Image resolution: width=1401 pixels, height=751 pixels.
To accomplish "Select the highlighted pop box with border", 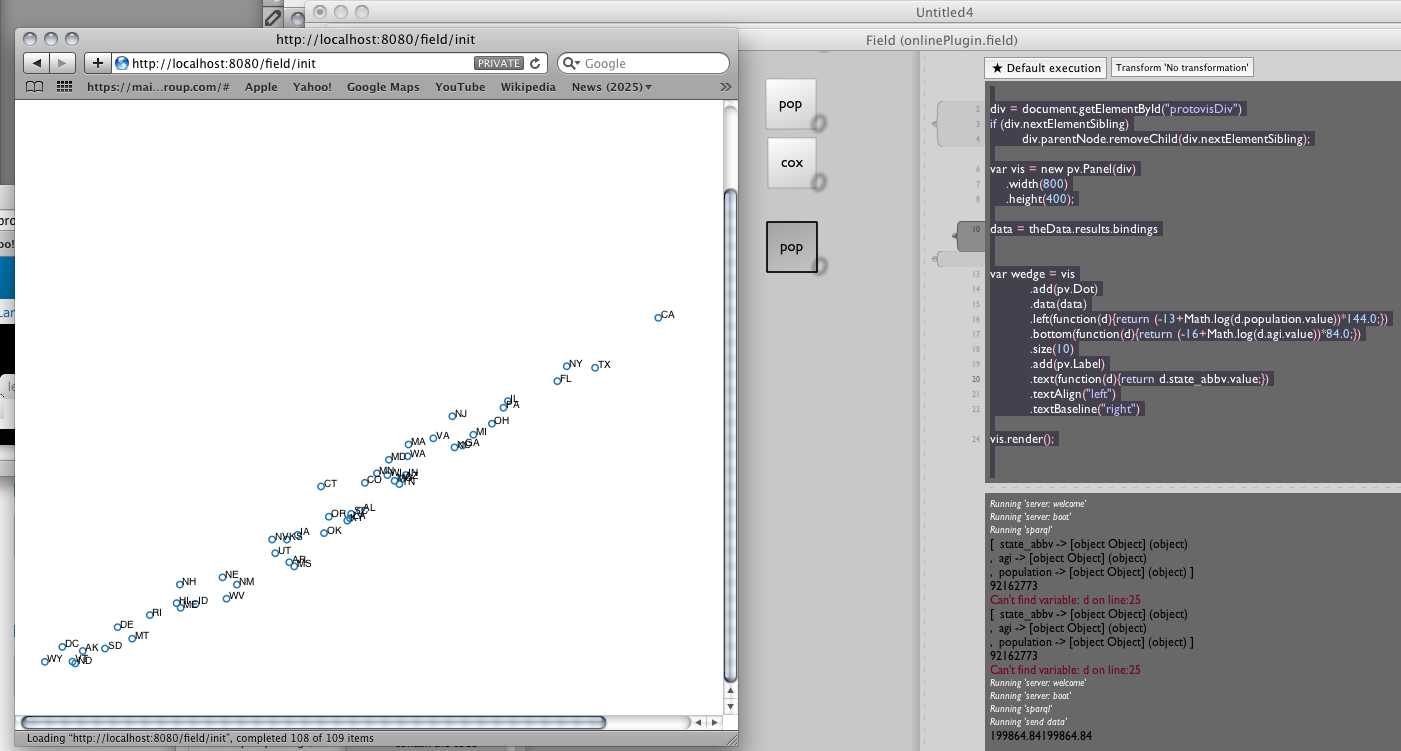I will coord(791,247).
